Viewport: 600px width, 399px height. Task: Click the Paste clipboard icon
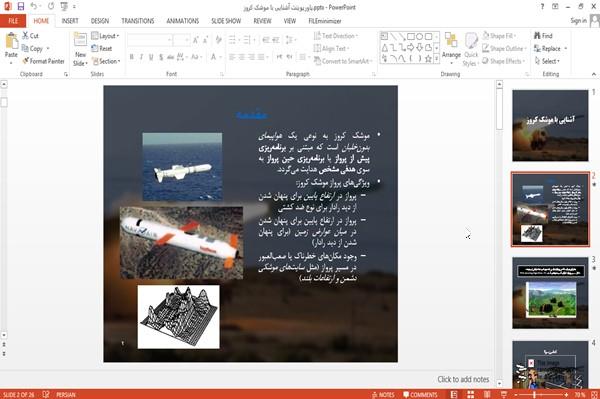tap(11, 41)
